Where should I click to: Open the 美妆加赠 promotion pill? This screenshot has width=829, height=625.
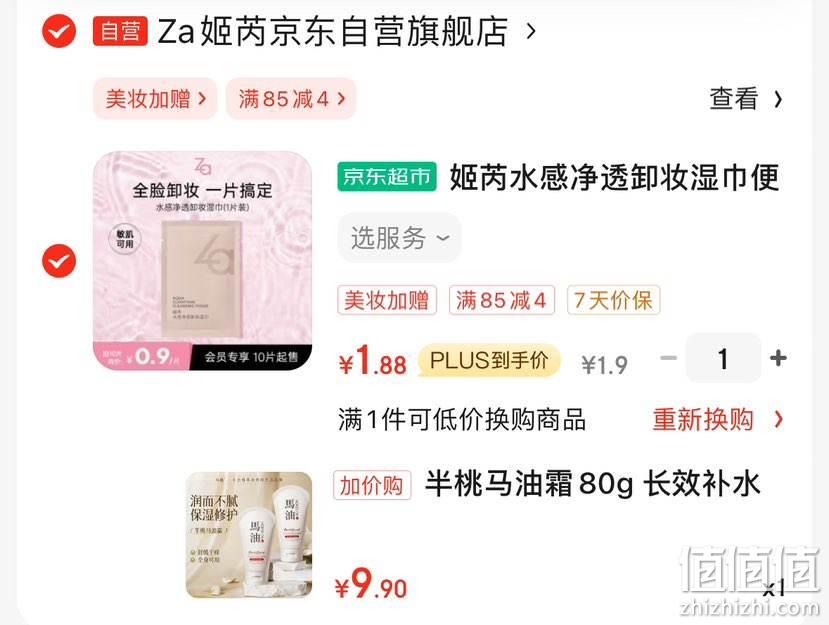[155, 98]
